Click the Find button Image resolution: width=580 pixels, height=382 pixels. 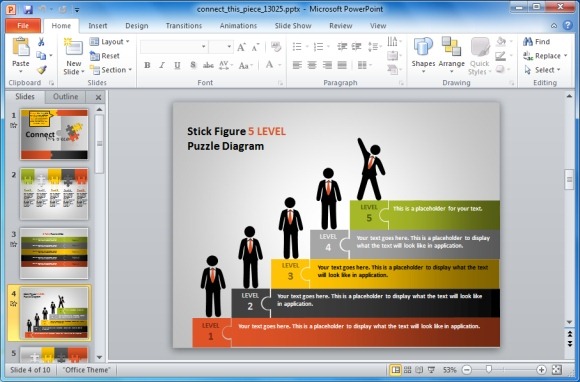click(537, 41)
